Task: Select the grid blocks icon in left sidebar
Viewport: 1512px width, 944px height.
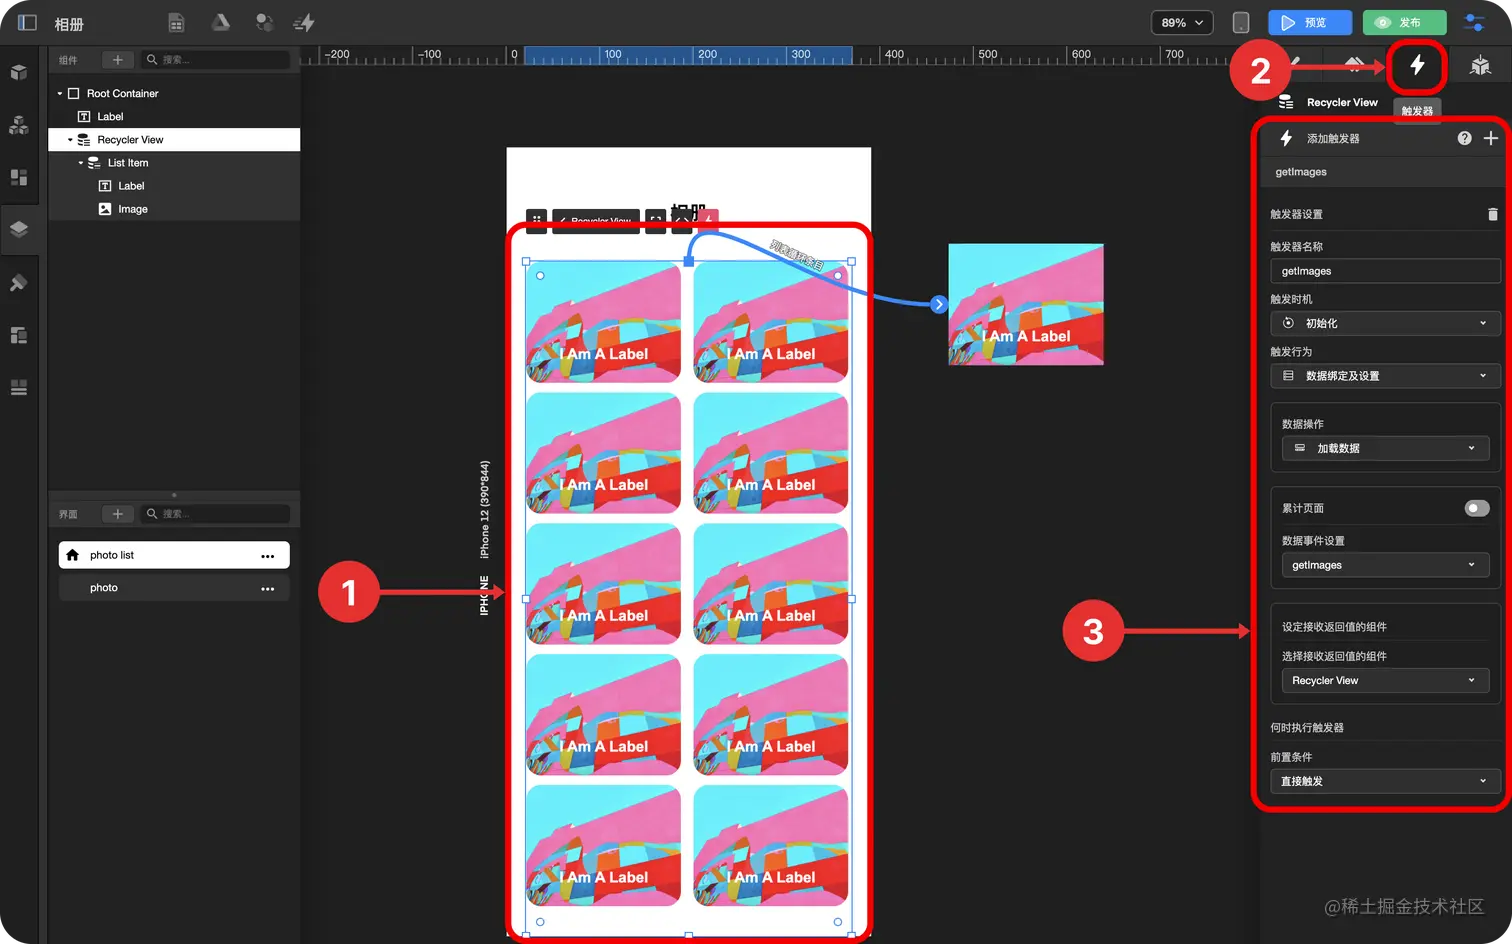Action: 18,177
